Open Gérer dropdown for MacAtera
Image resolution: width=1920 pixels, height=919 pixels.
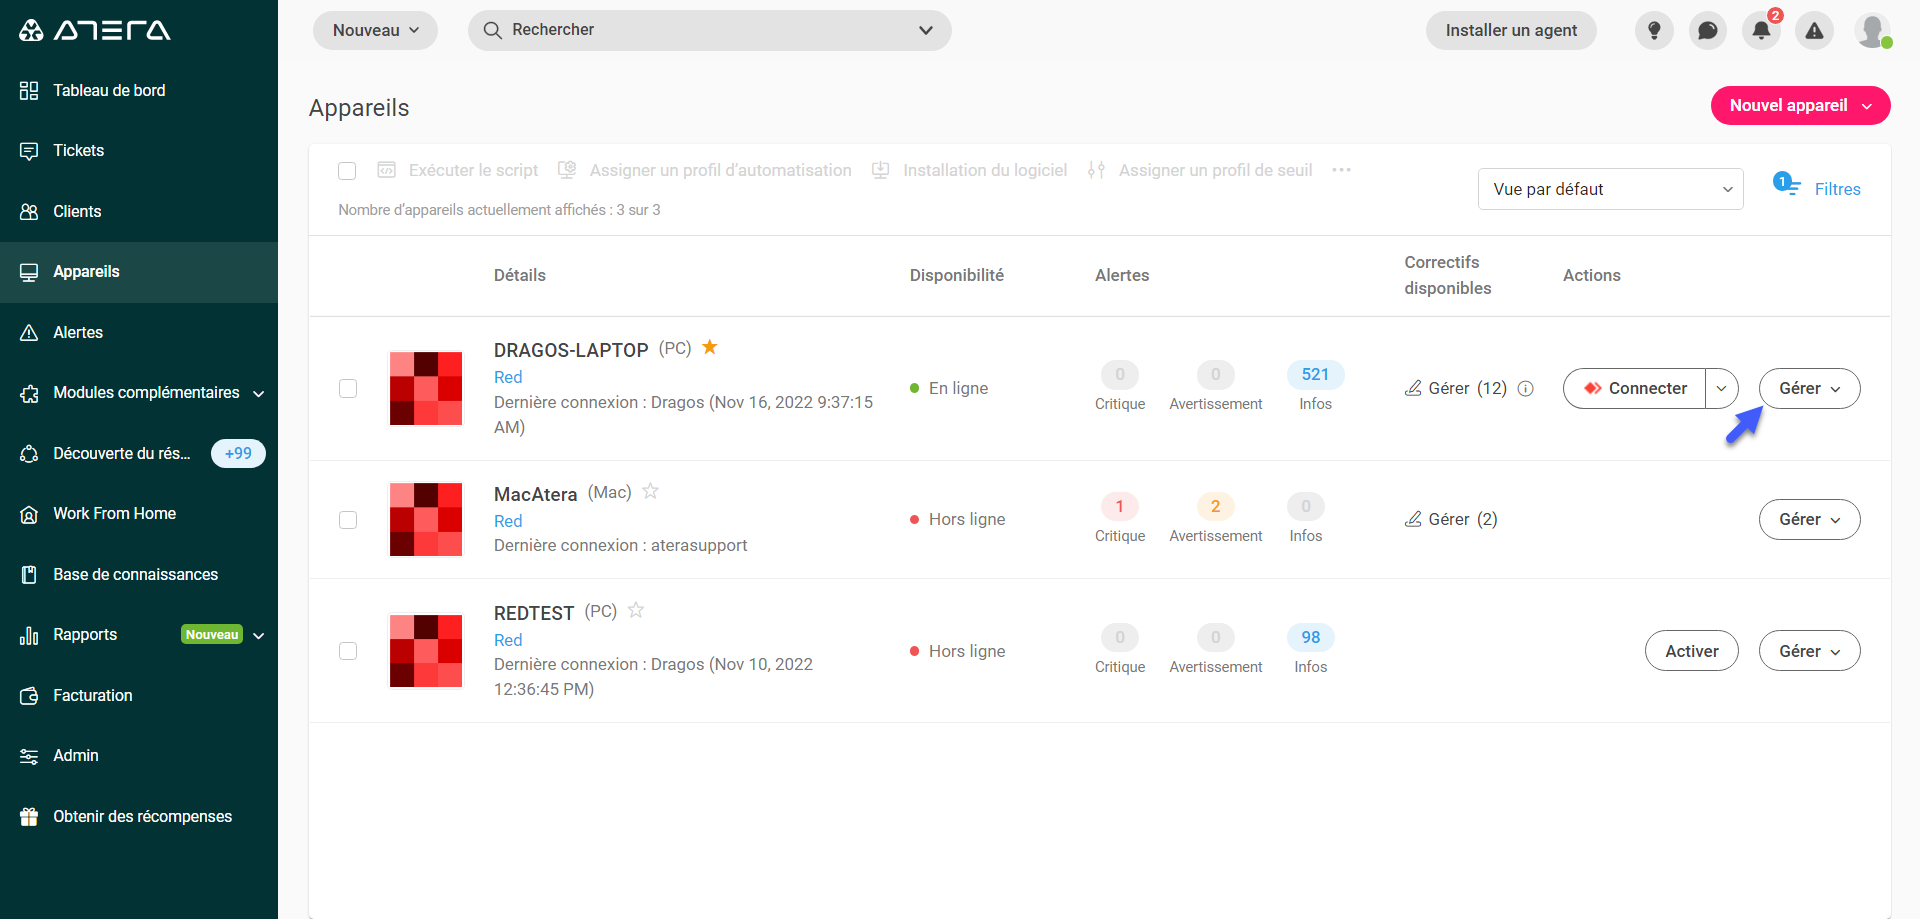(x=1809, y=520)
